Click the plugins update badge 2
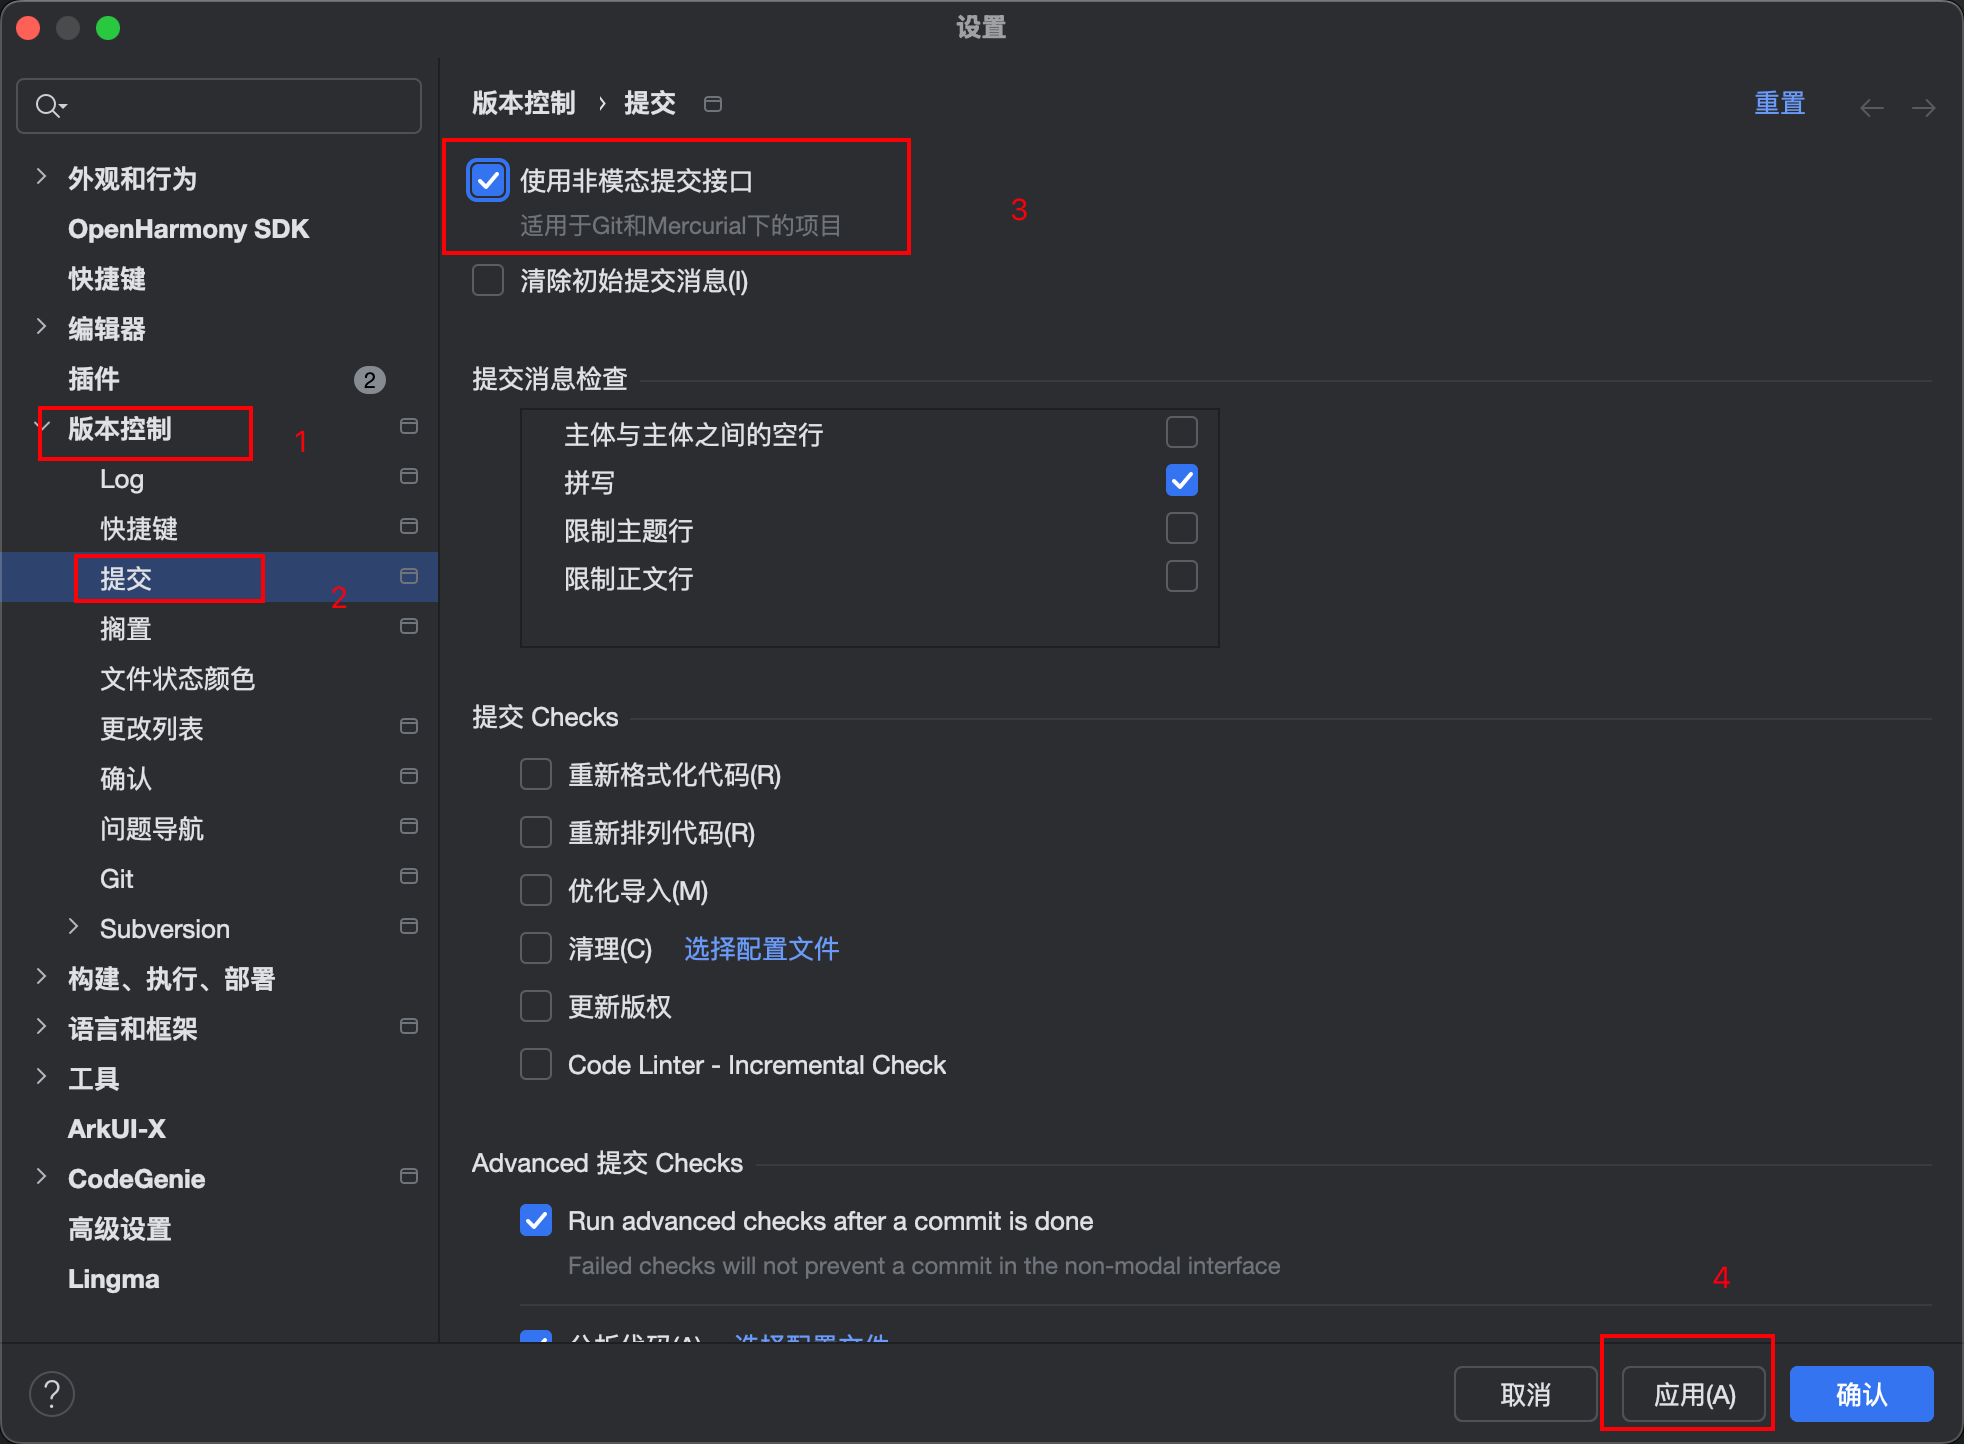The image size is (1964, 1444). 369,380
